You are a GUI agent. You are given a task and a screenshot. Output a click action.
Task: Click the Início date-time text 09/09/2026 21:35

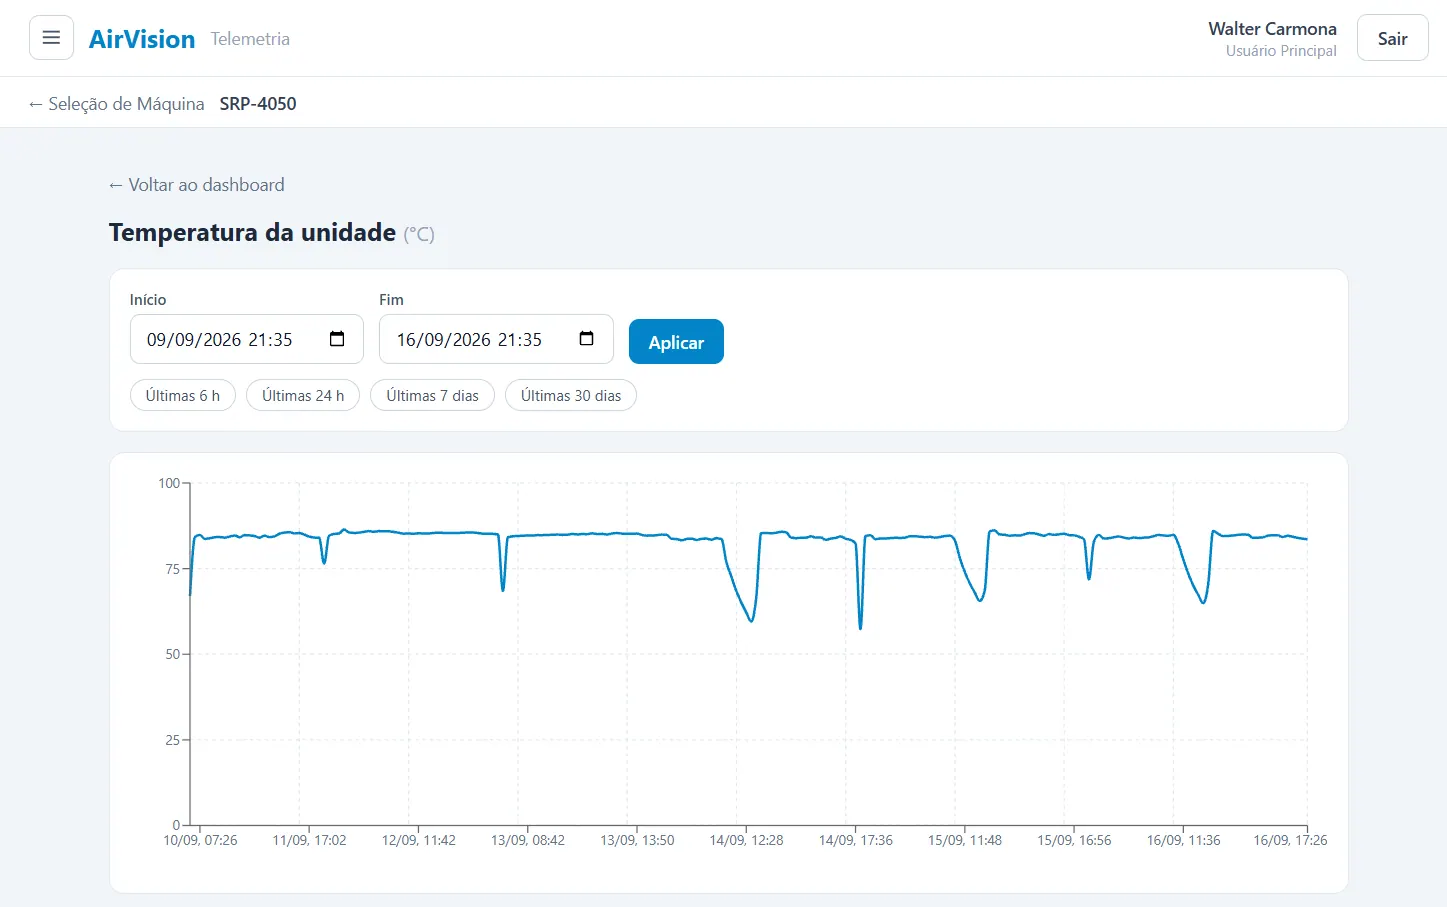pos(220,340)
